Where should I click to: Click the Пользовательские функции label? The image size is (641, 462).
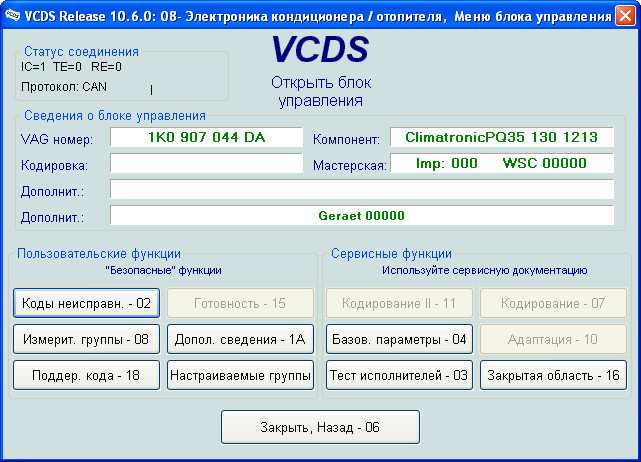[99, 253]
